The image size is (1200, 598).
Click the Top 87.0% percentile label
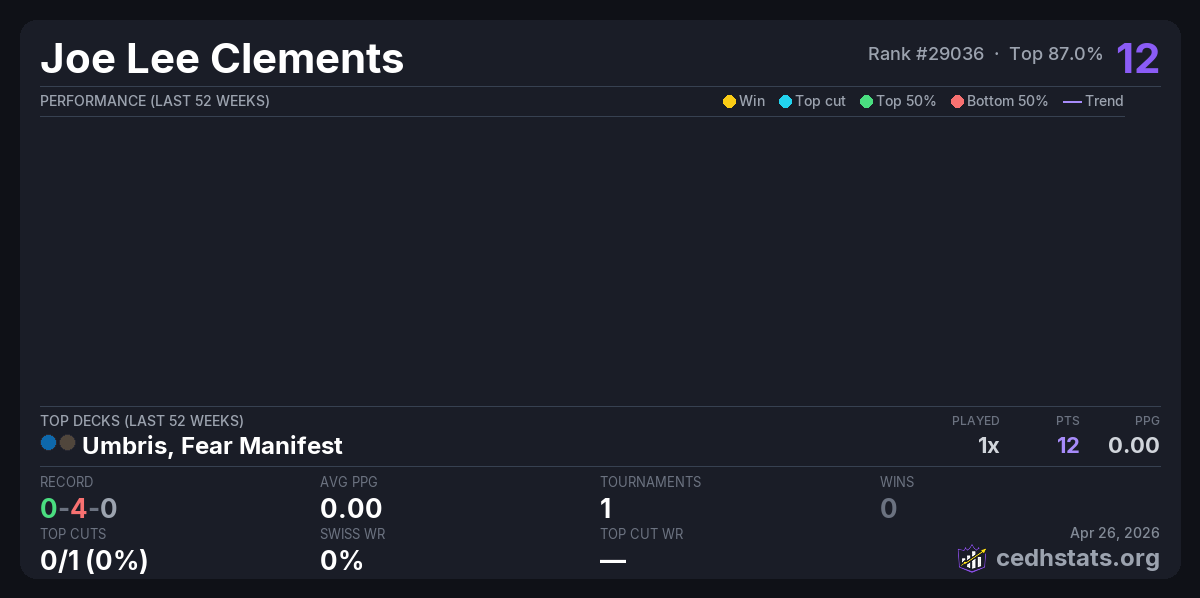click(1056, 54)
